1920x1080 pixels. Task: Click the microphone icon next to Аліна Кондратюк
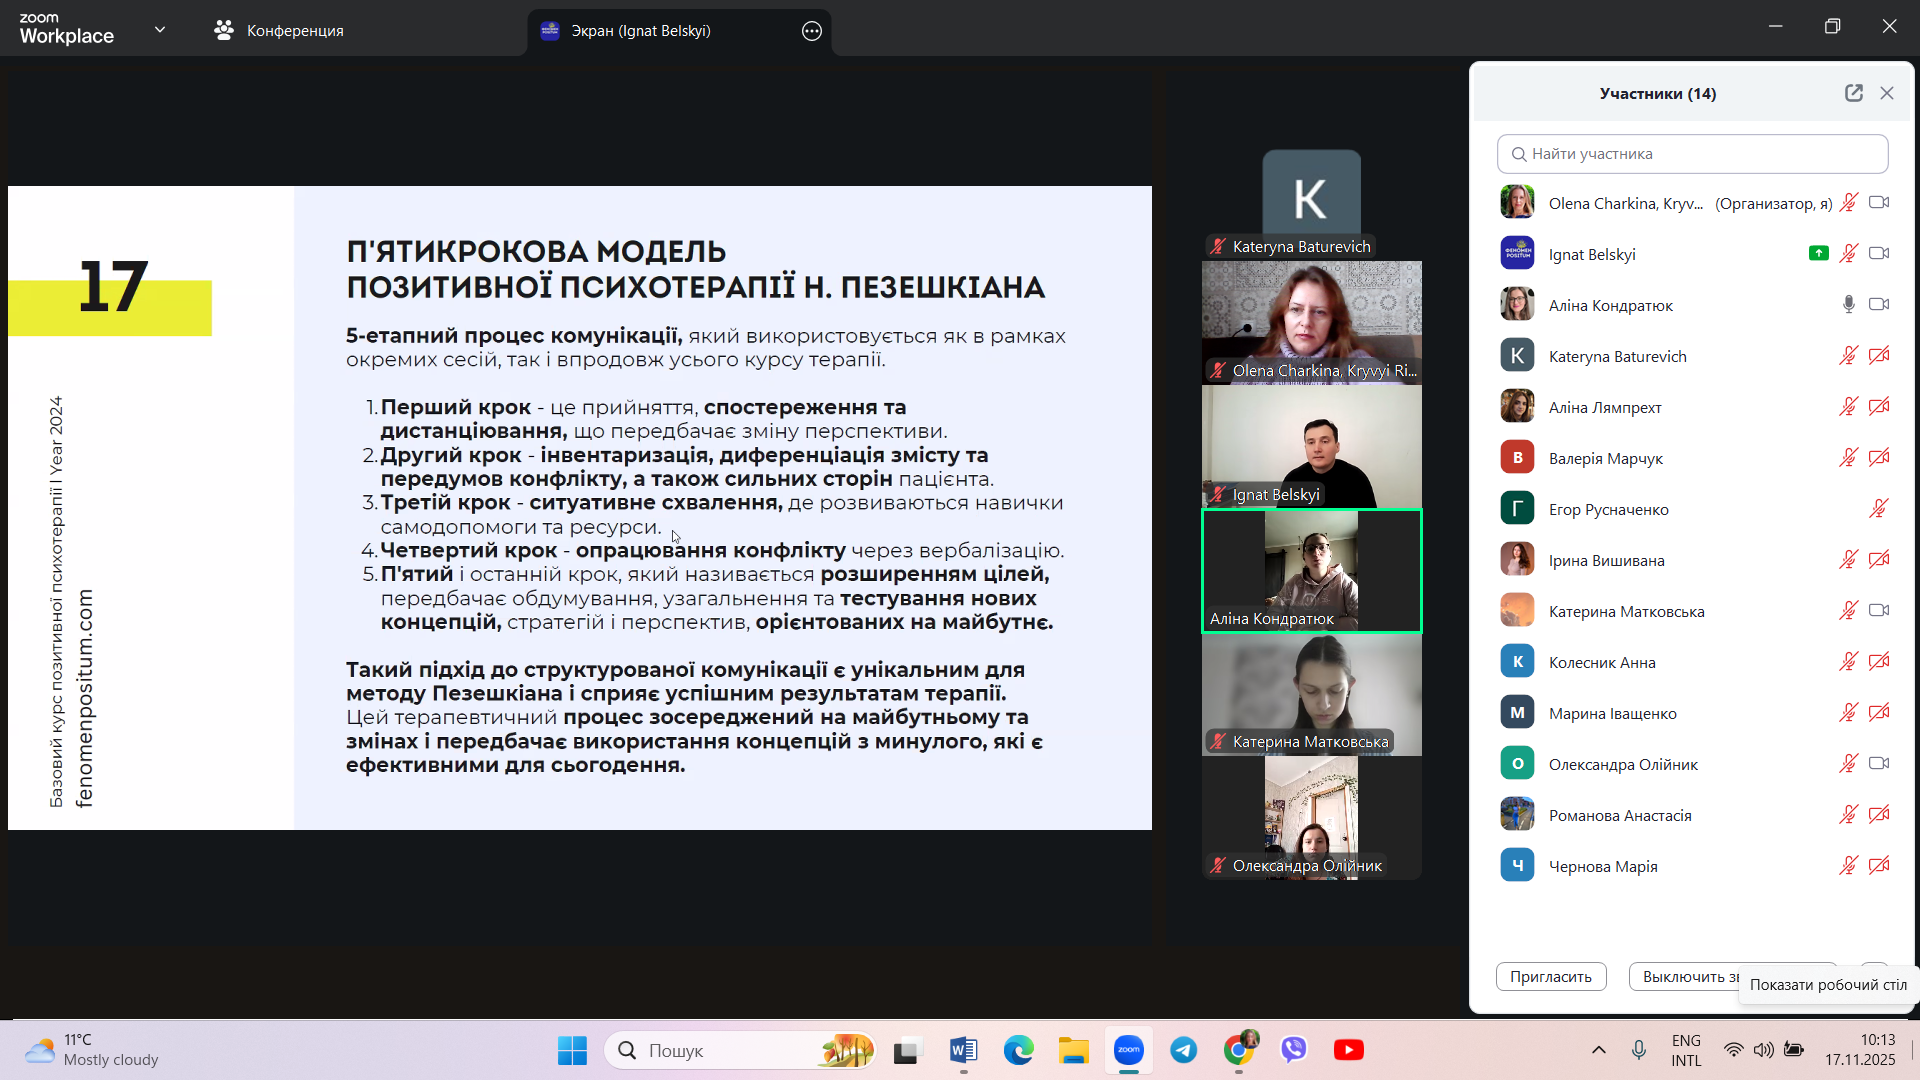coord(1848,305)
